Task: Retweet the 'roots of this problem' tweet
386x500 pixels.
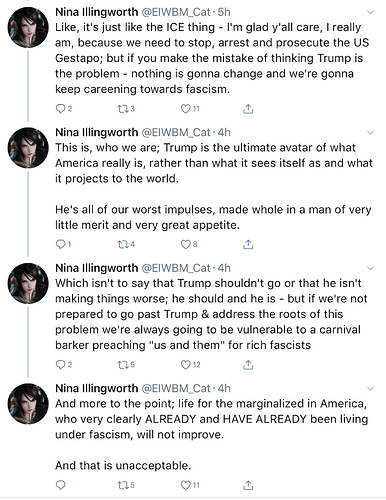Action: pyautogui.click(x=122, y=365)
